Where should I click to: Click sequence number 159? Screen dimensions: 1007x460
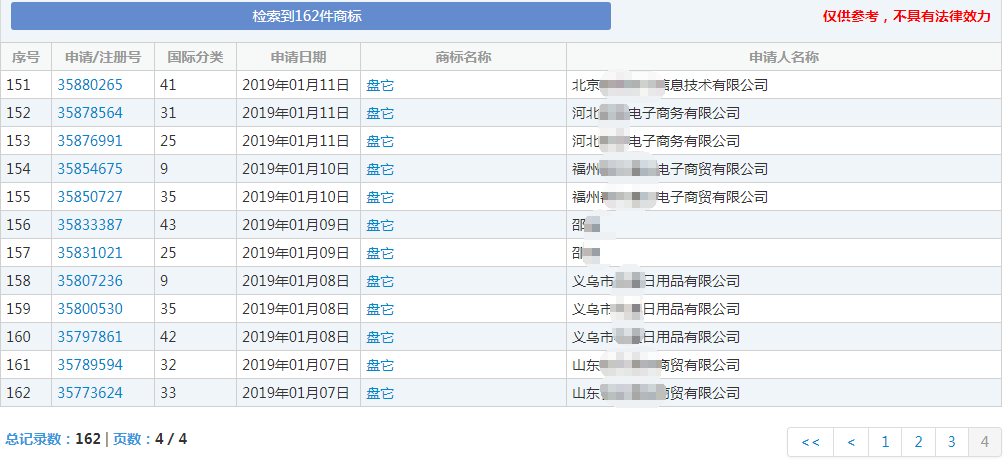click(19, 309)
